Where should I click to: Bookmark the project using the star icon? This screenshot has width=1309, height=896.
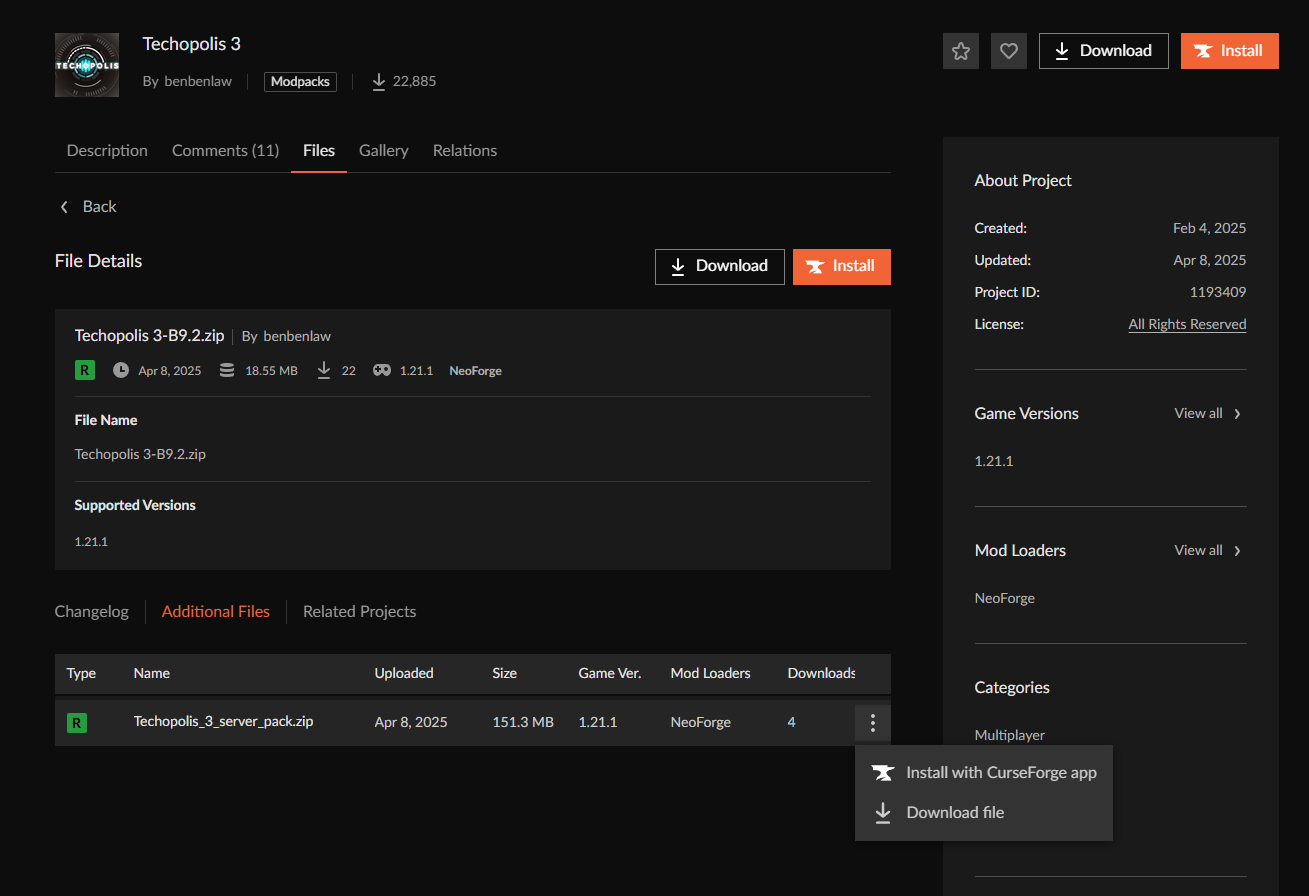[960, 50]
